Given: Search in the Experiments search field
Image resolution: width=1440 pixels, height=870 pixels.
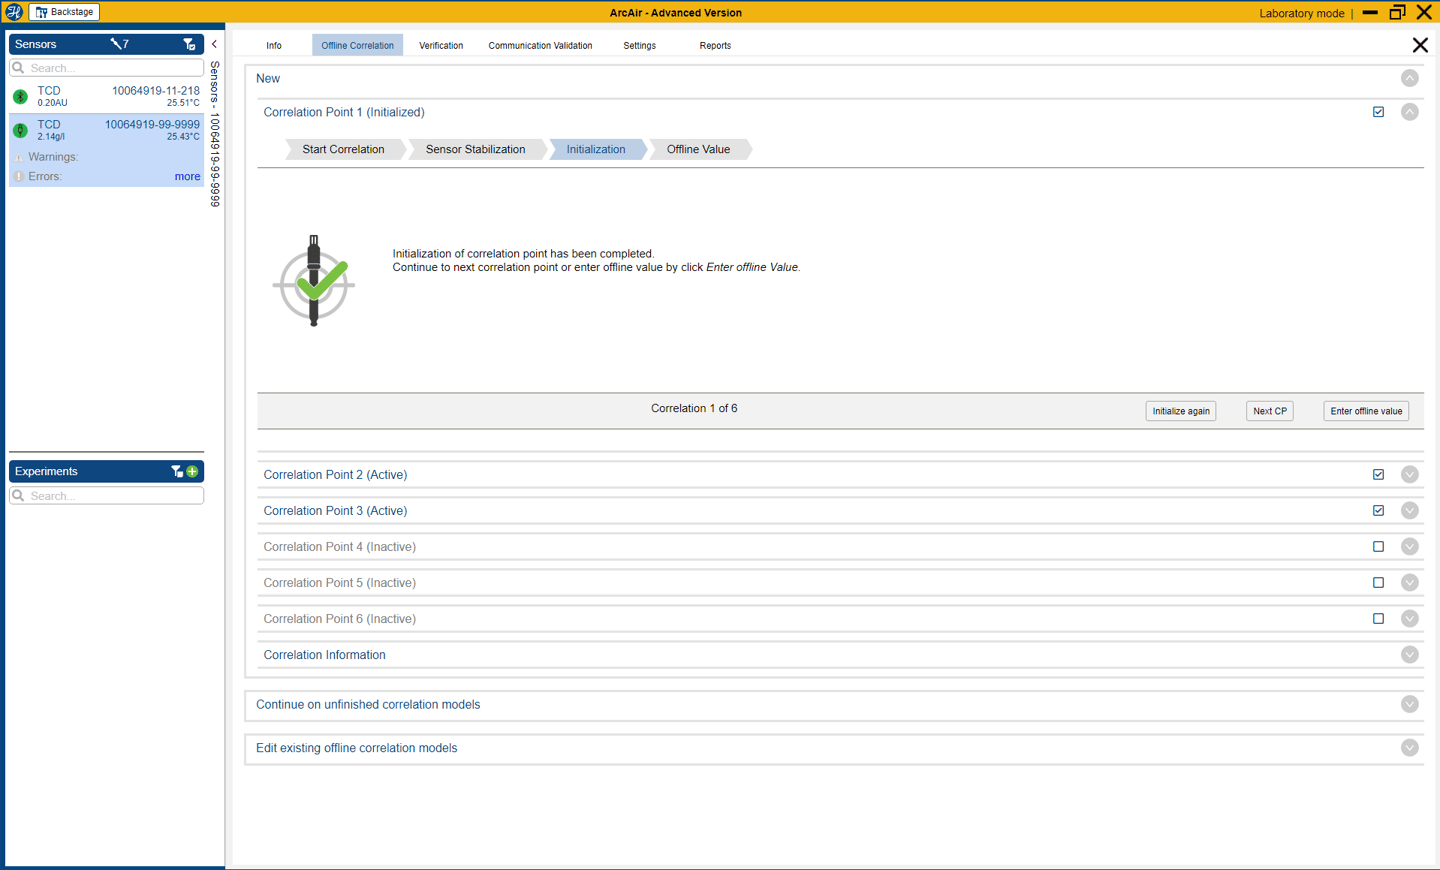Looking at the screenshot, I should [106, 496].
